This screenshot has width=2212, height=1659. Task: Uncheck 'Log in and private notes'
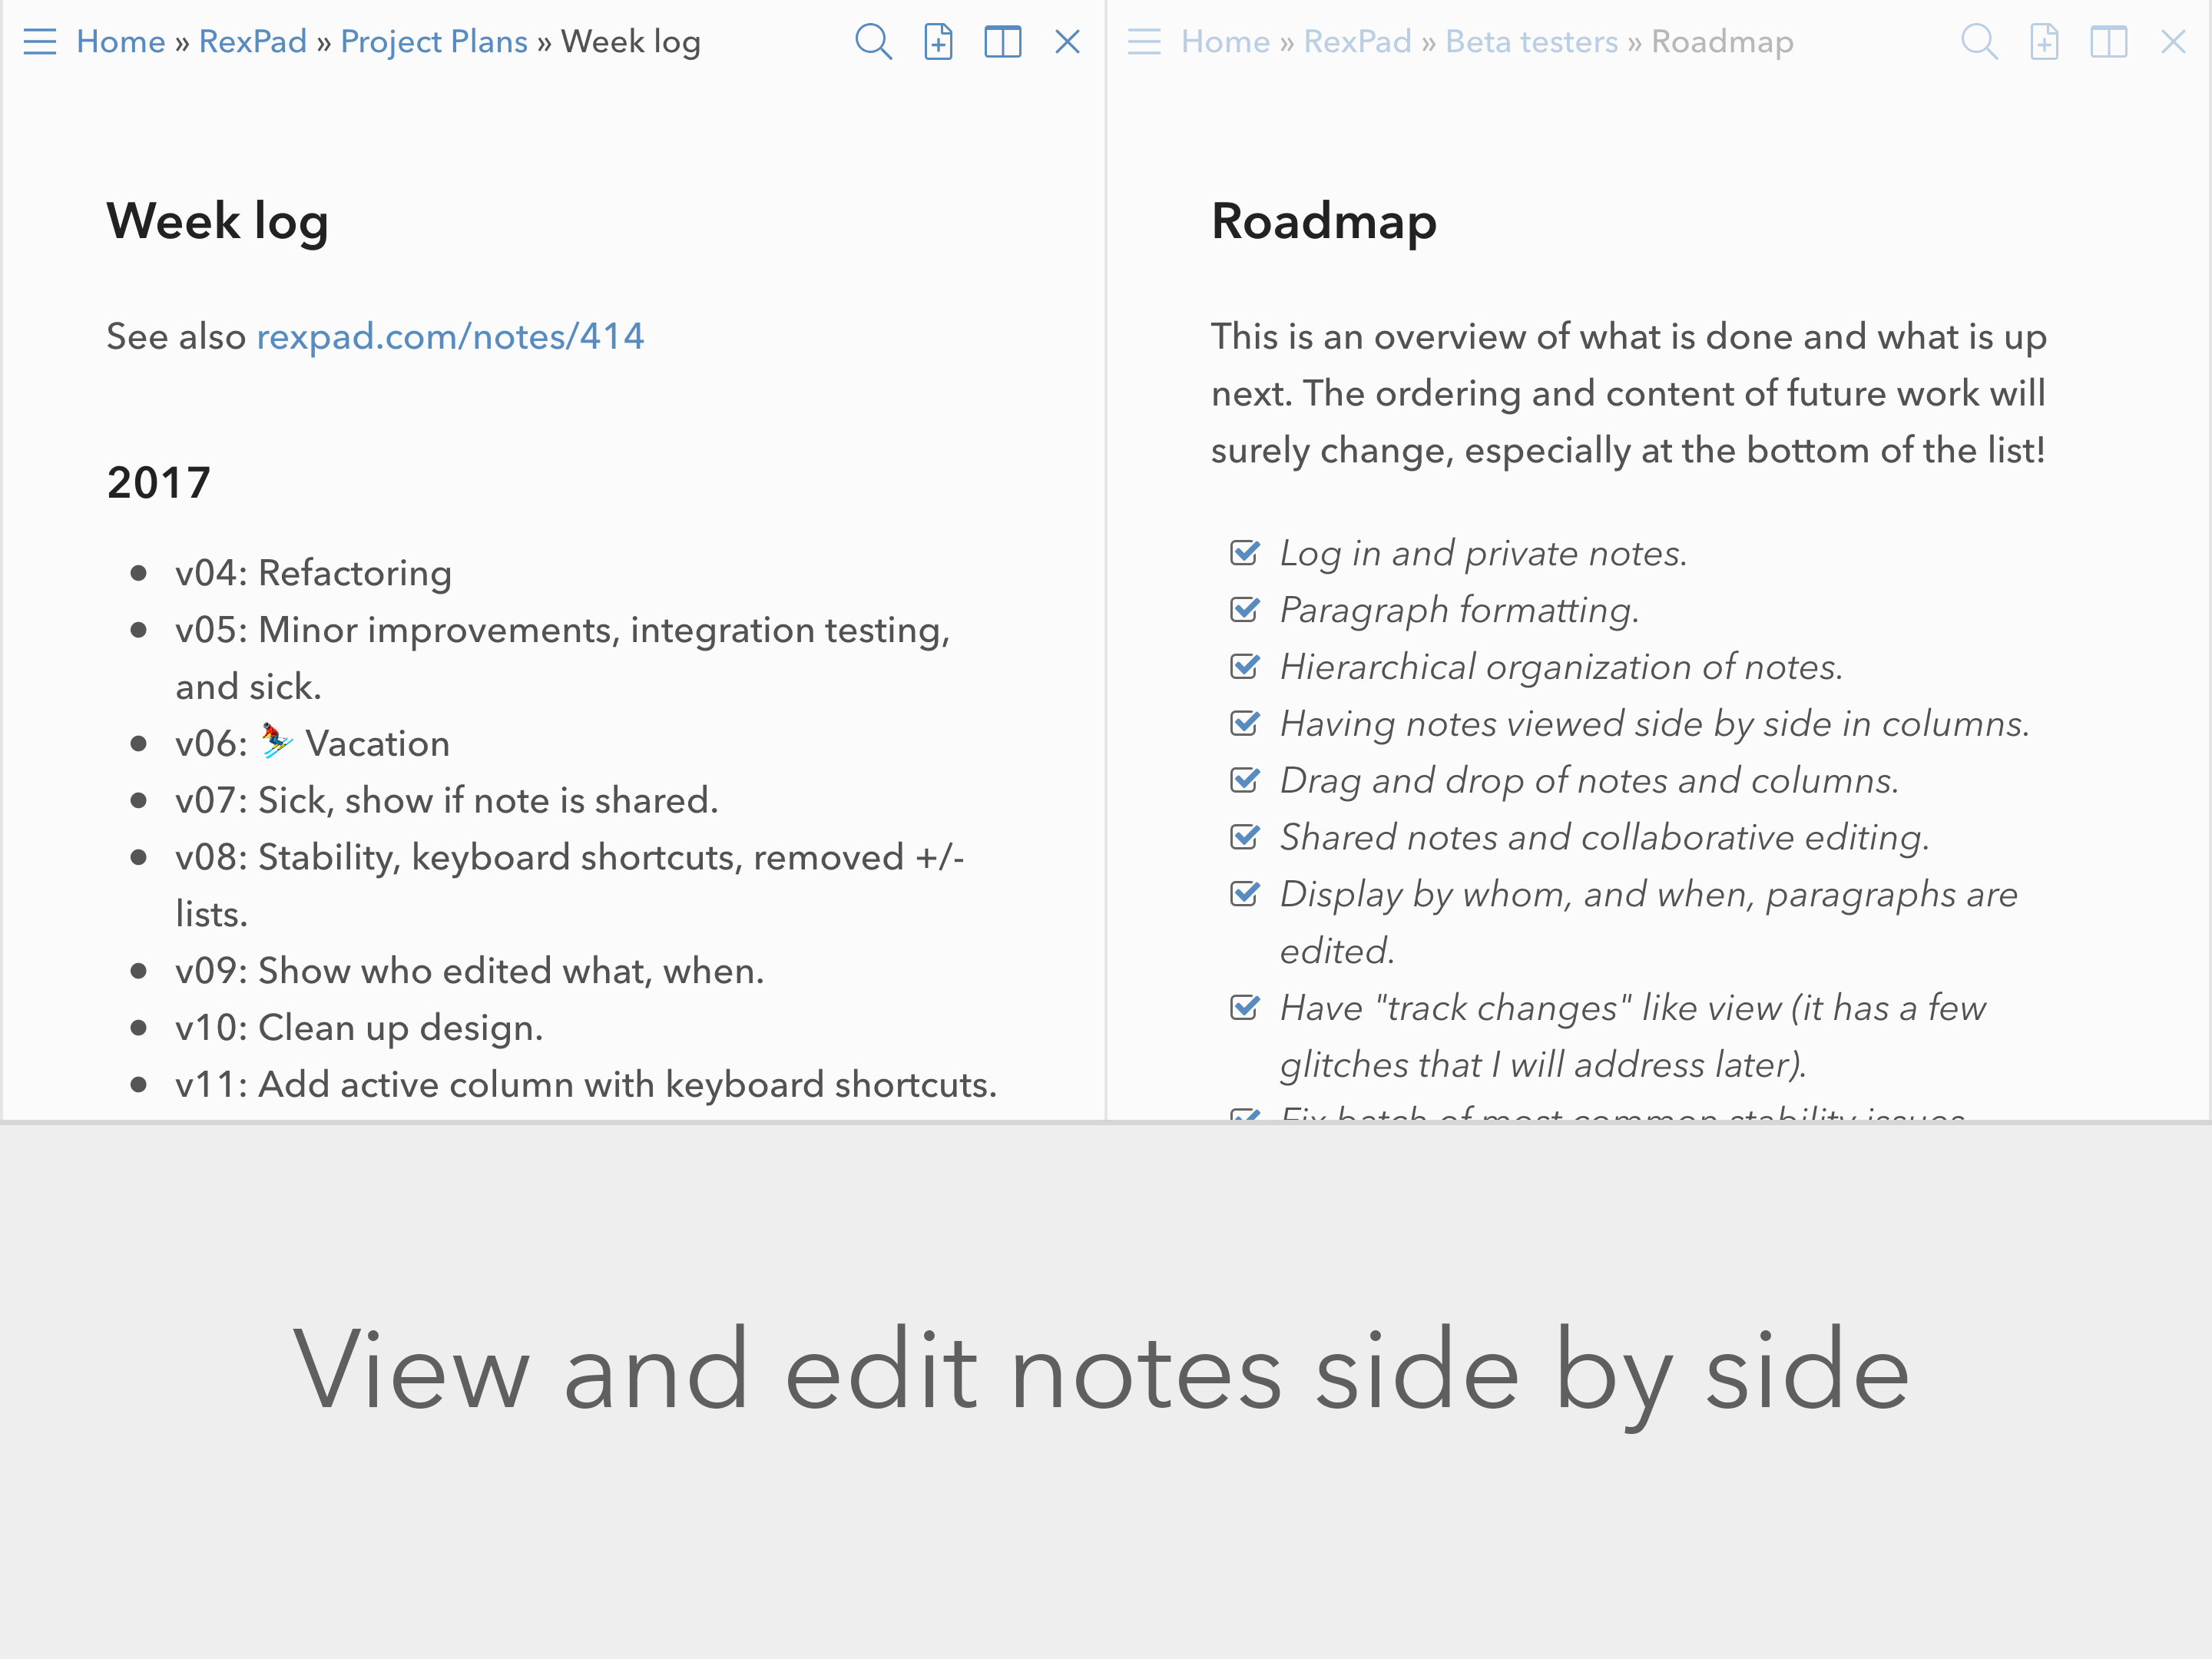[x=1245, y=552]
